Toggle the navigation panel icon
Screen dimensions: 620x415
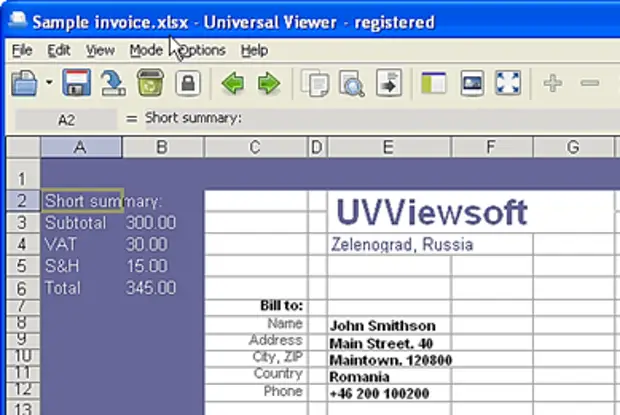[x=433, y=83]
